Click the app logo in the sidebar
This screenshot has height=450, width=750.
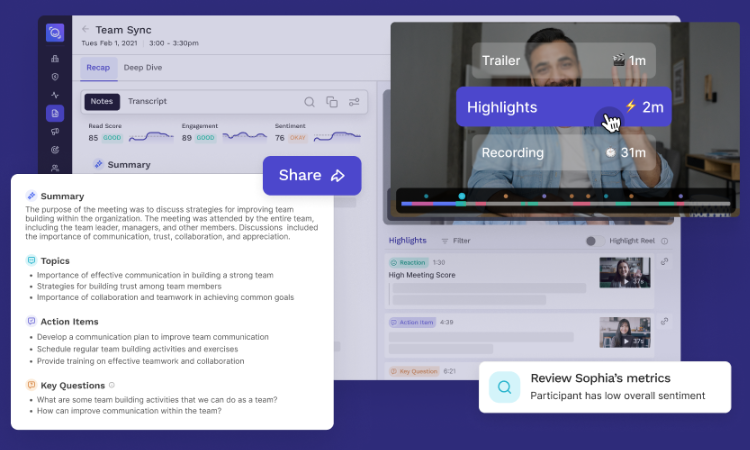(x=55, y=33)
